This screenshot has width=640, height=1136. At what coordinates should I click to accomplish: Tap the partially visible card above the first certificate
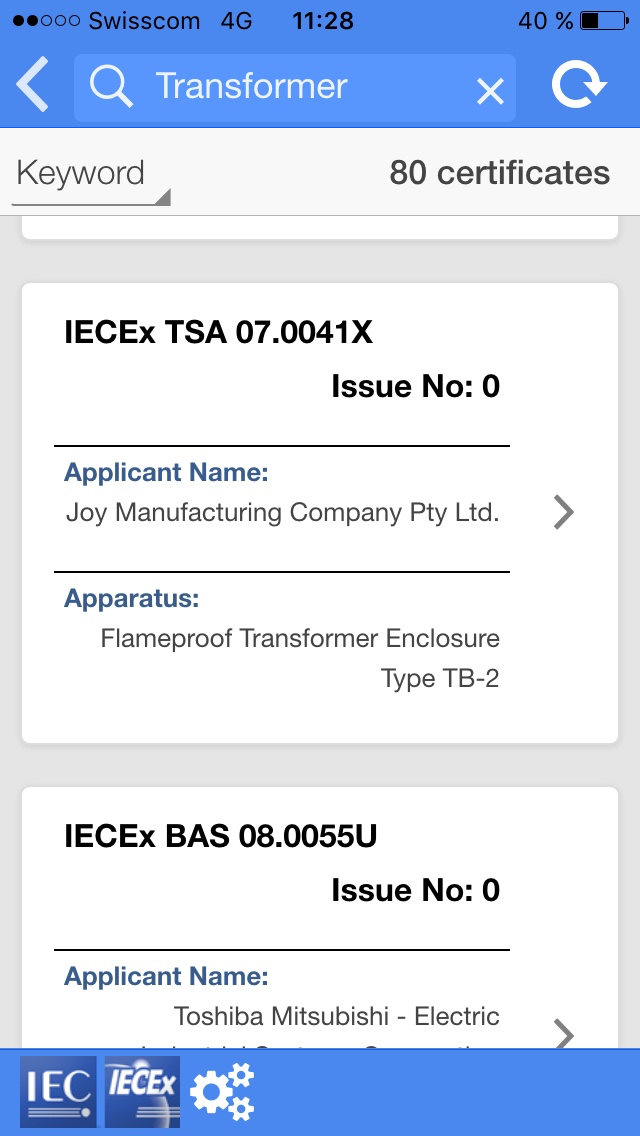tap(320, 227)
